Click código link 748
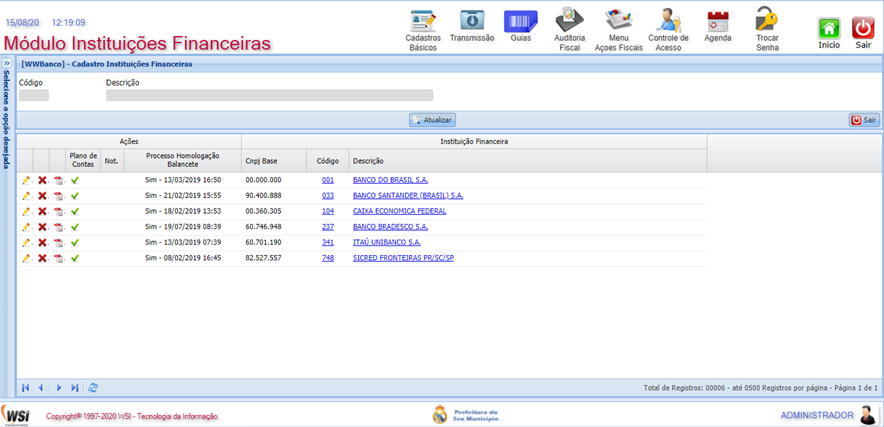Image resolution: width=884 pixels, height=427 pixels. (328, 258)
